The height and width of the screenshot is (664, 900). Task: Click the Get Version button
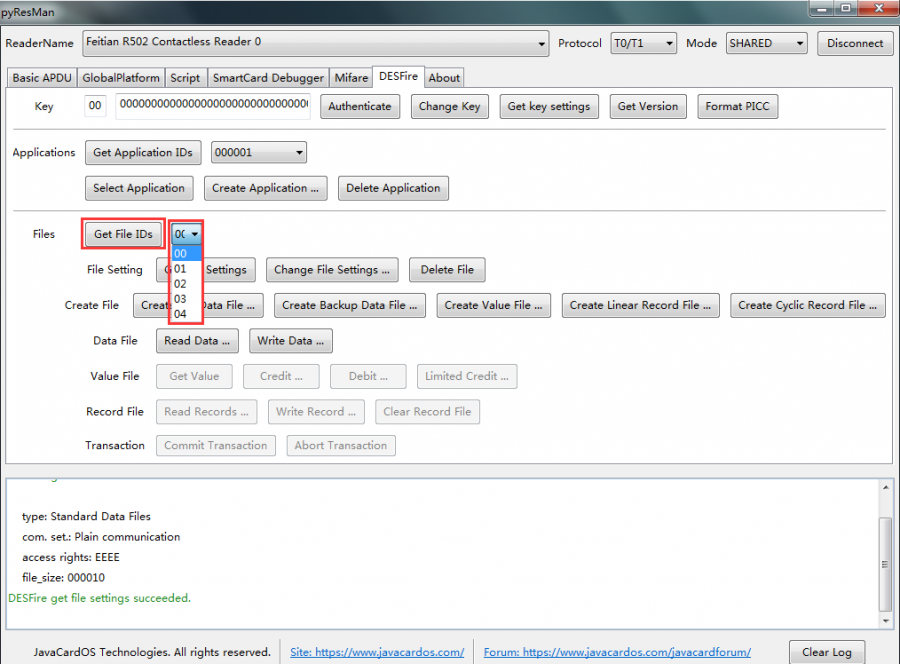[648, 106]
